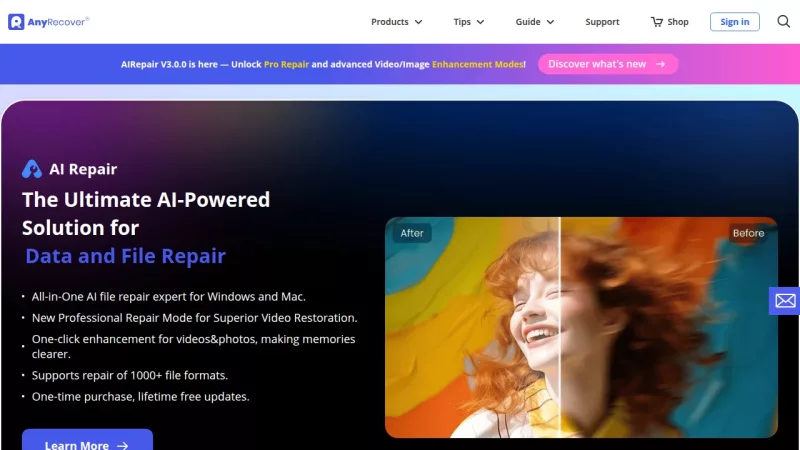Viewport: 800px width, 450px height.
Task: Click the shopping cart icon
Action: click(x=656, y=22)
